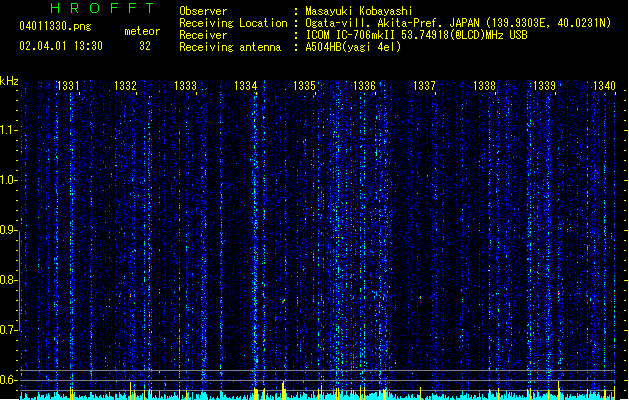Viewport: 629px width, 400px height.
Task: Click the Receiving antenna label
Action: tap(230, 47)
